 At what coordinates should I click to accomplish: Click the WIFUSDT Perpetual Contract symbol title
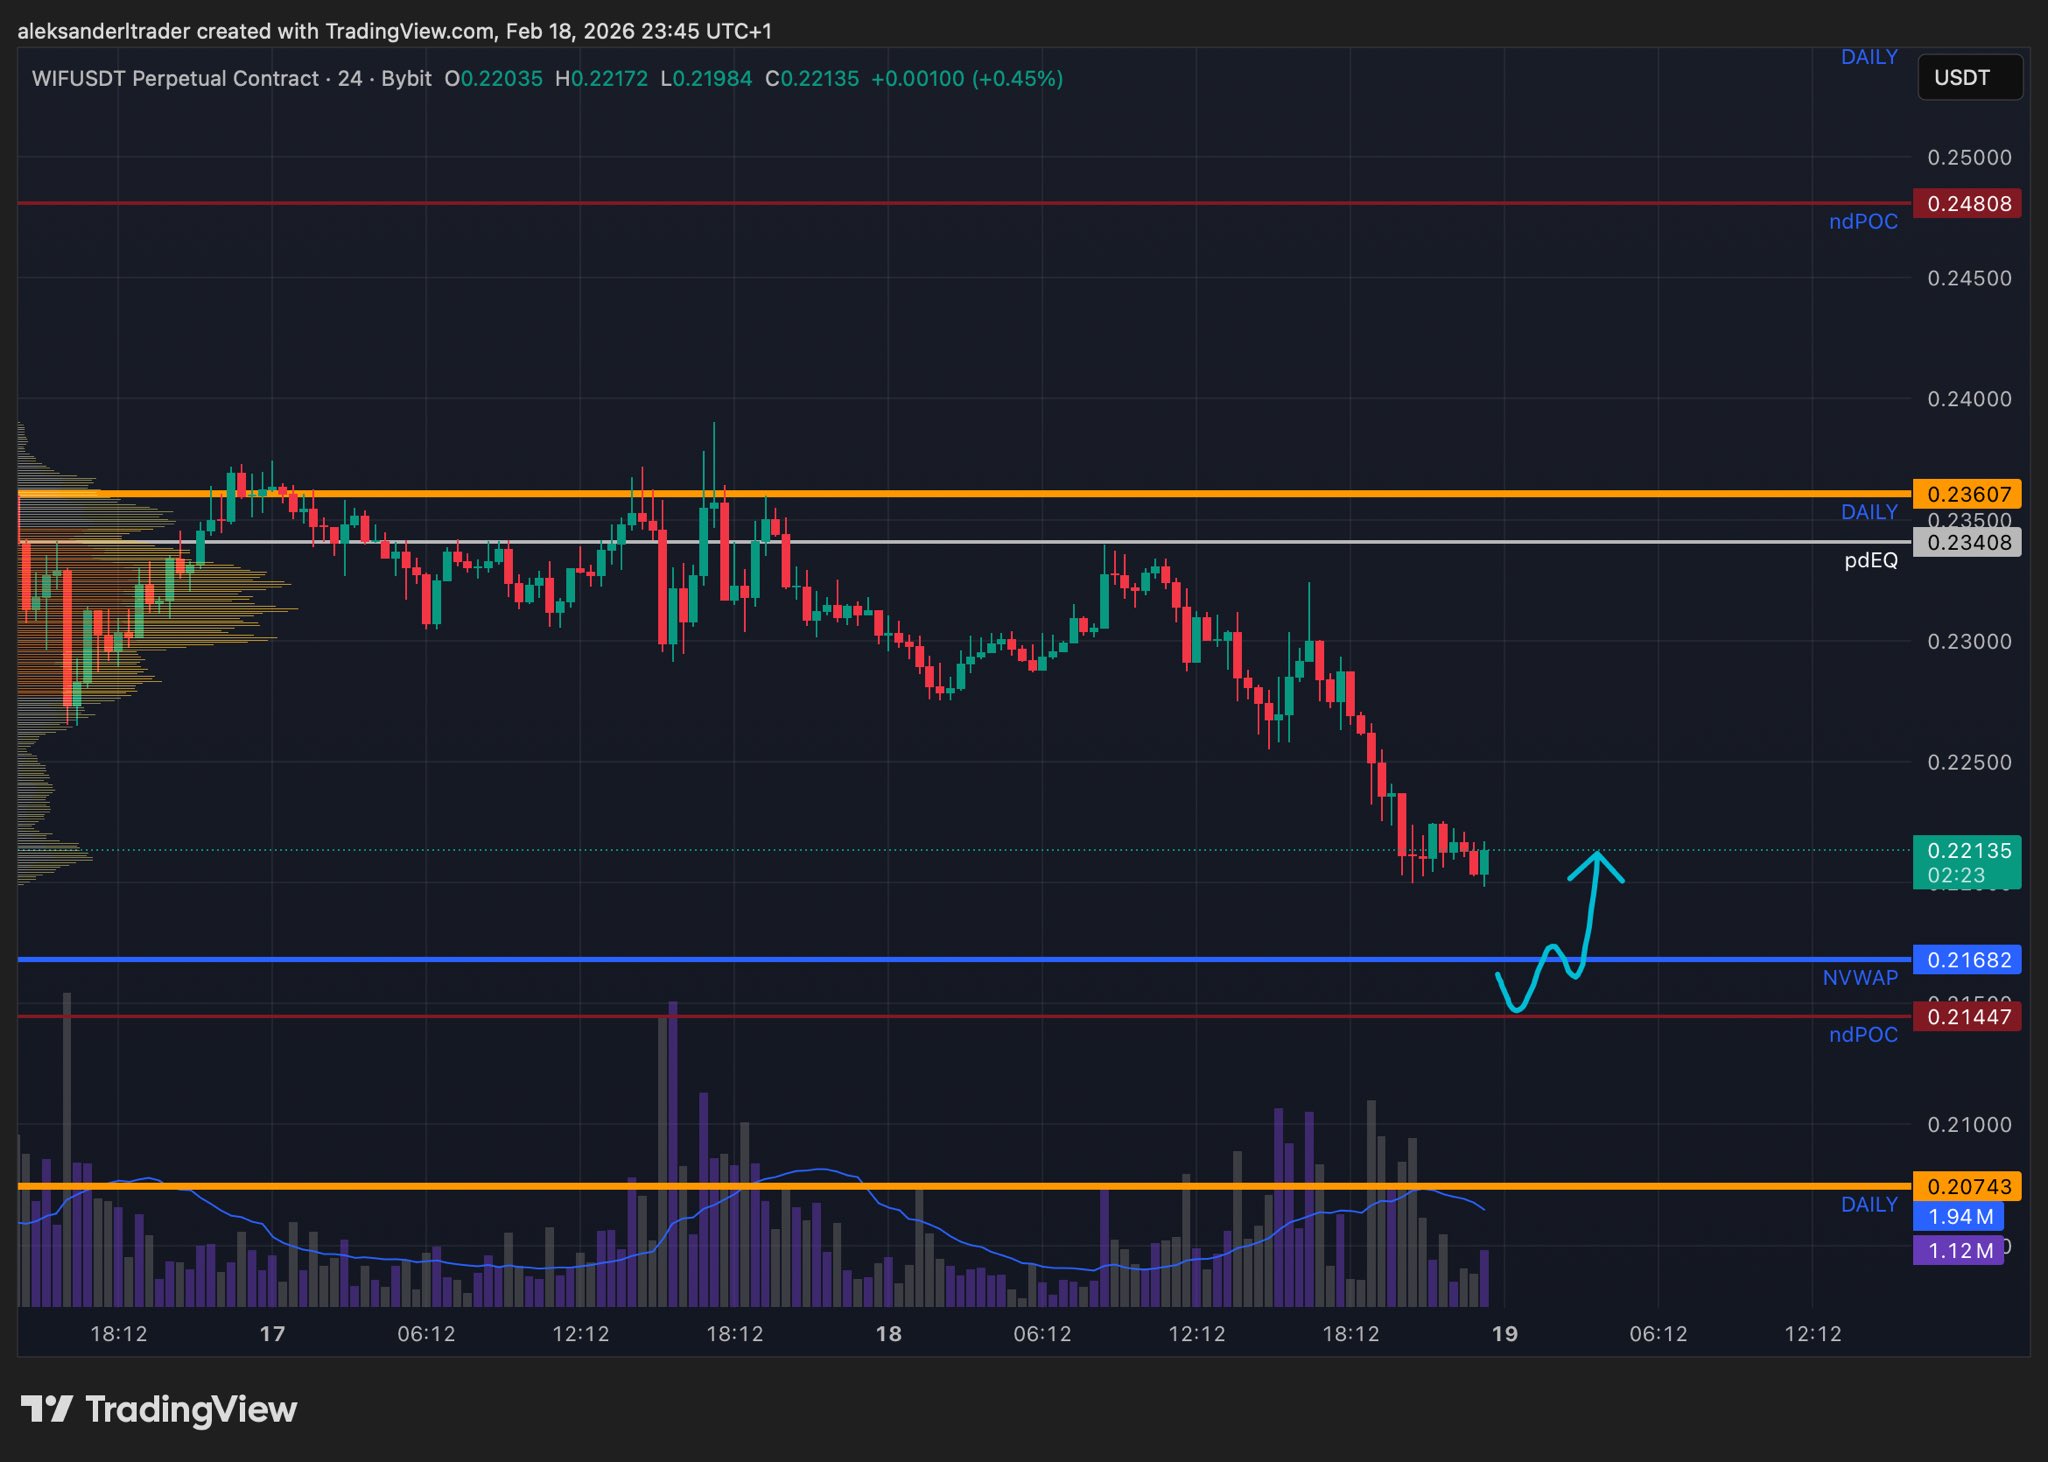pos(175,78)
